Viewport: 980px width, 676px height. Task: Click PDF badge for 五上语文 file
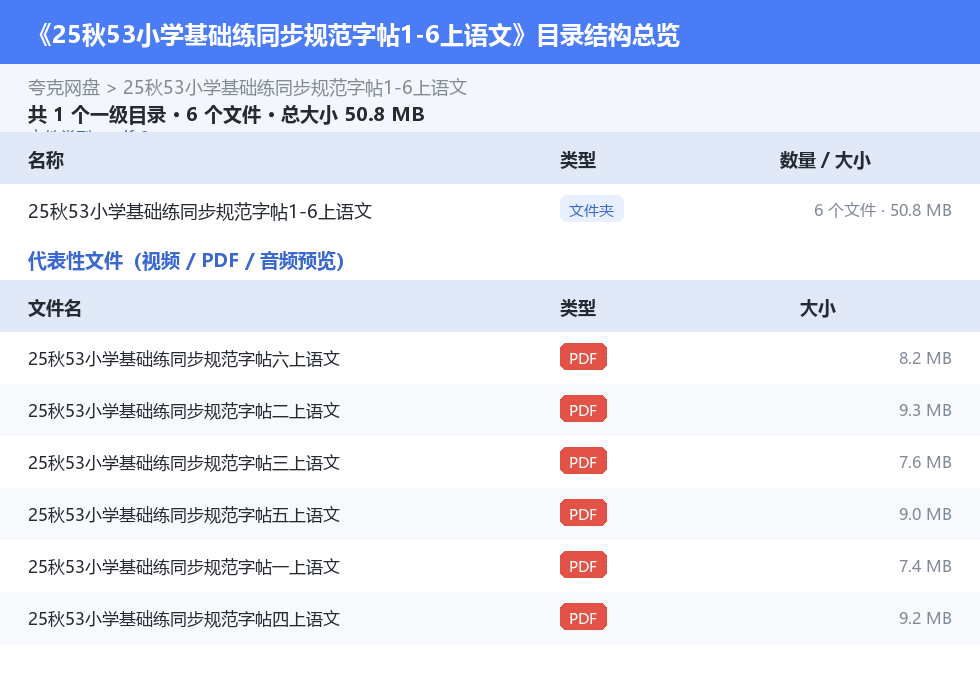(583, 514)
